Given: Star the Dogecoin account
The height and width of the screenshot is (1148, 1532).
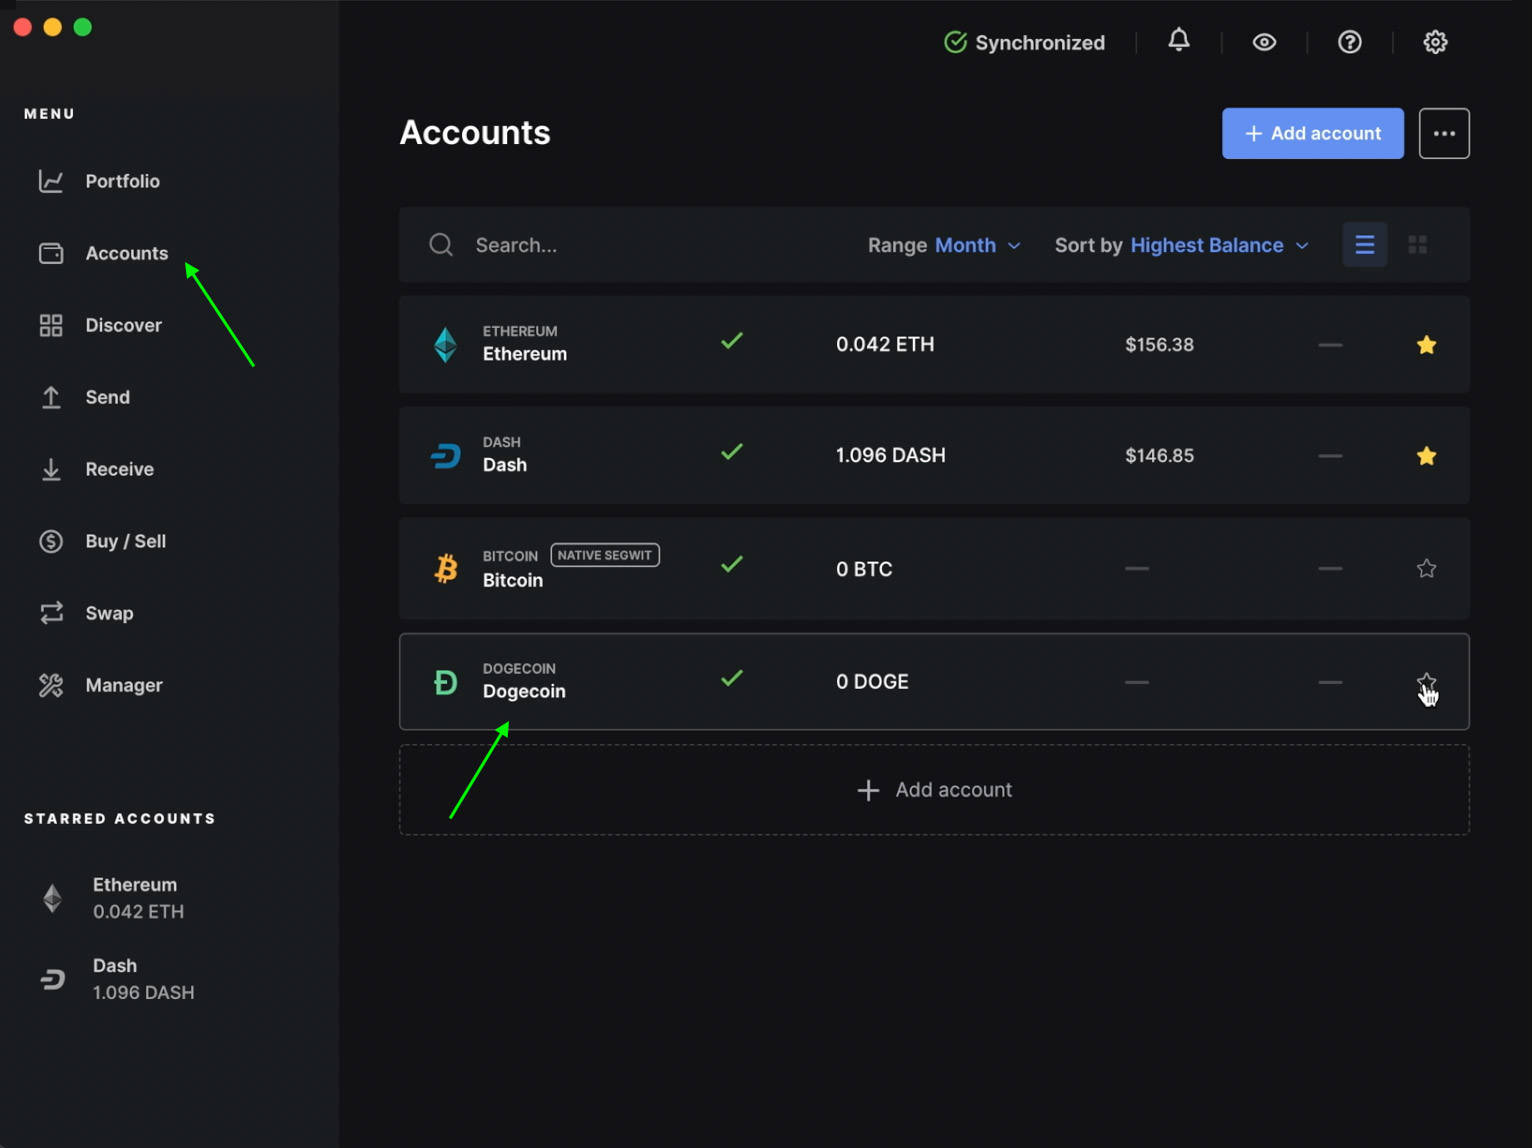Looking at the screenshot, I should [x=1426, y=683].
